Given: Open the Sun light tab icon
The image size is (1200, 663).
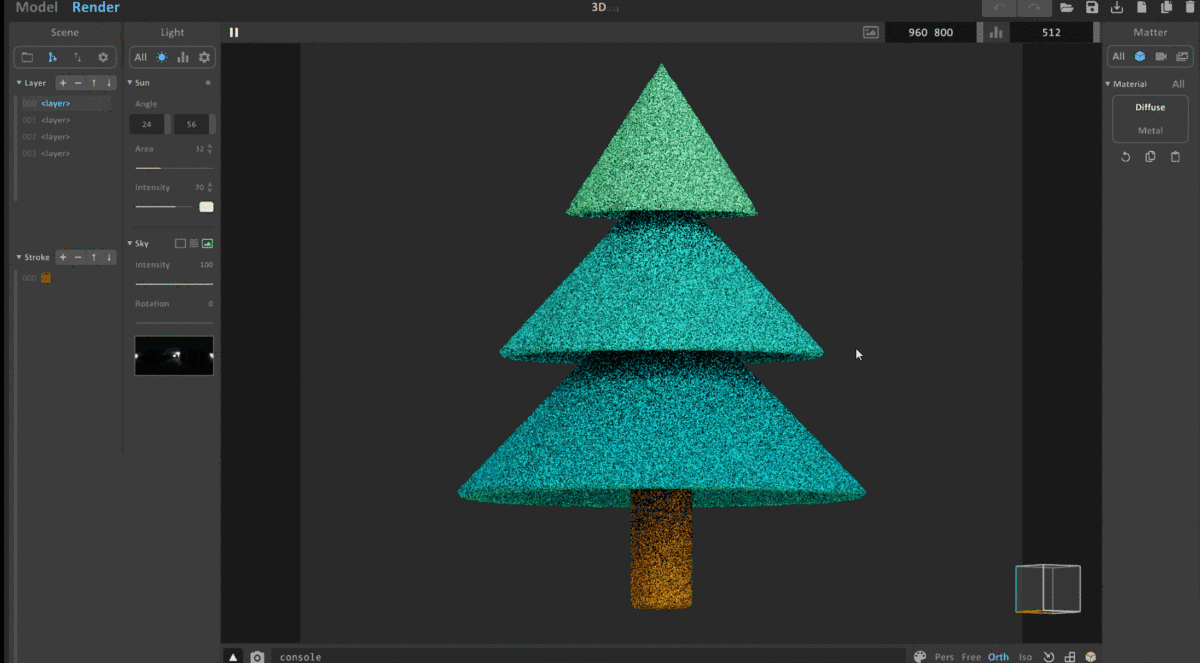Looking at the screenshot, I should (x=162, y=58).
